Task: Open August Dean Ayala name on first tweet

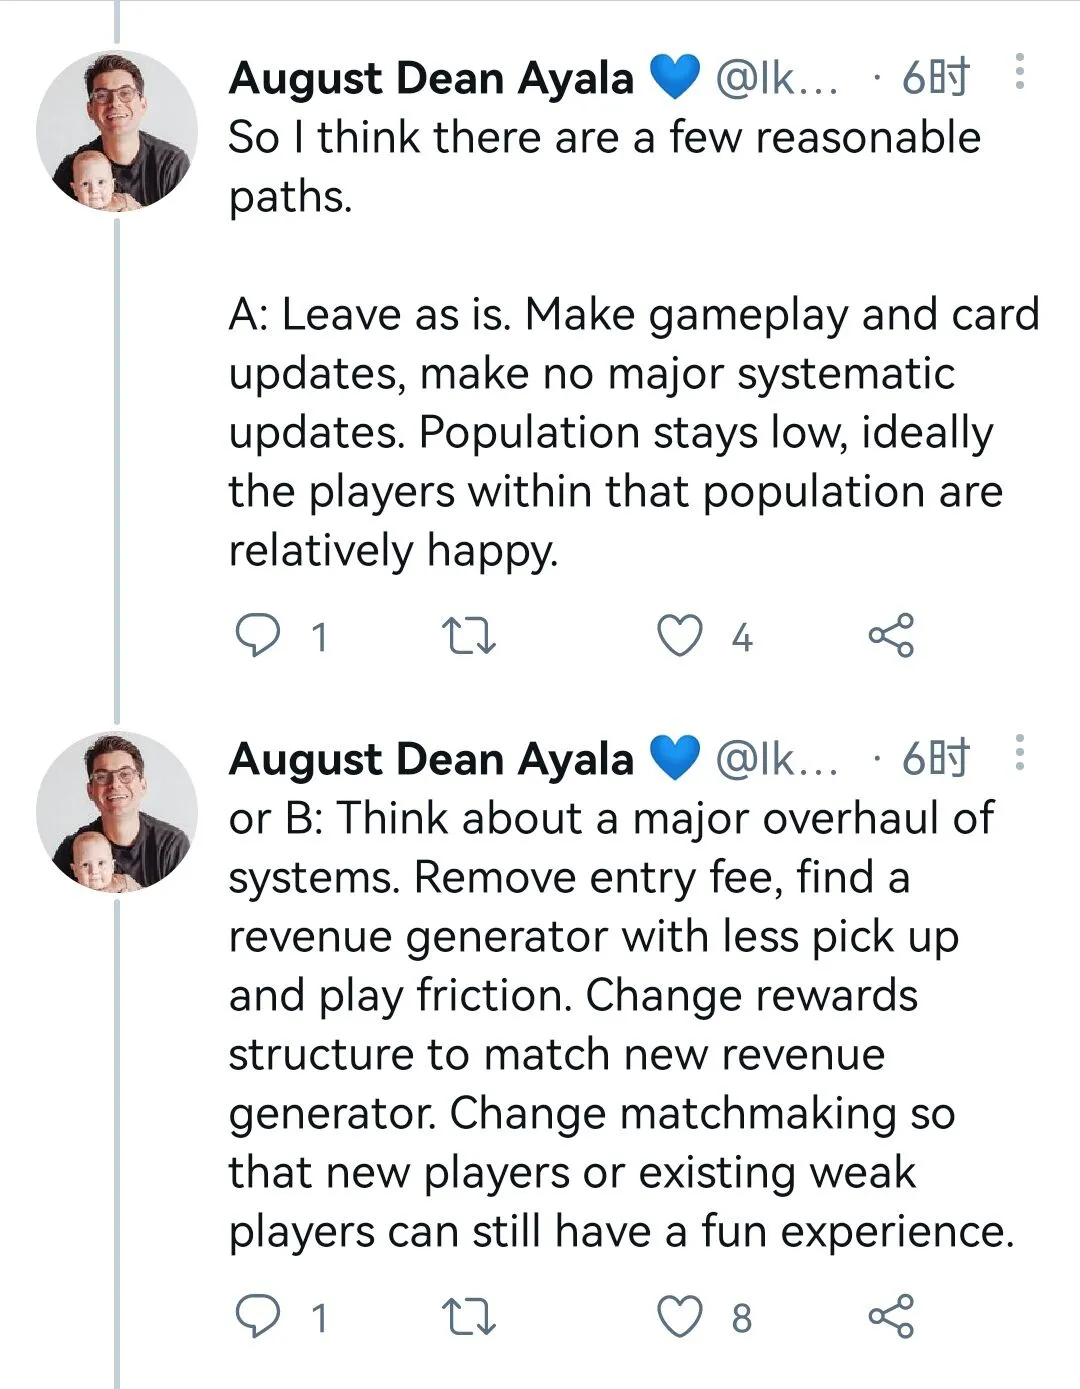Action: [431, 78]
